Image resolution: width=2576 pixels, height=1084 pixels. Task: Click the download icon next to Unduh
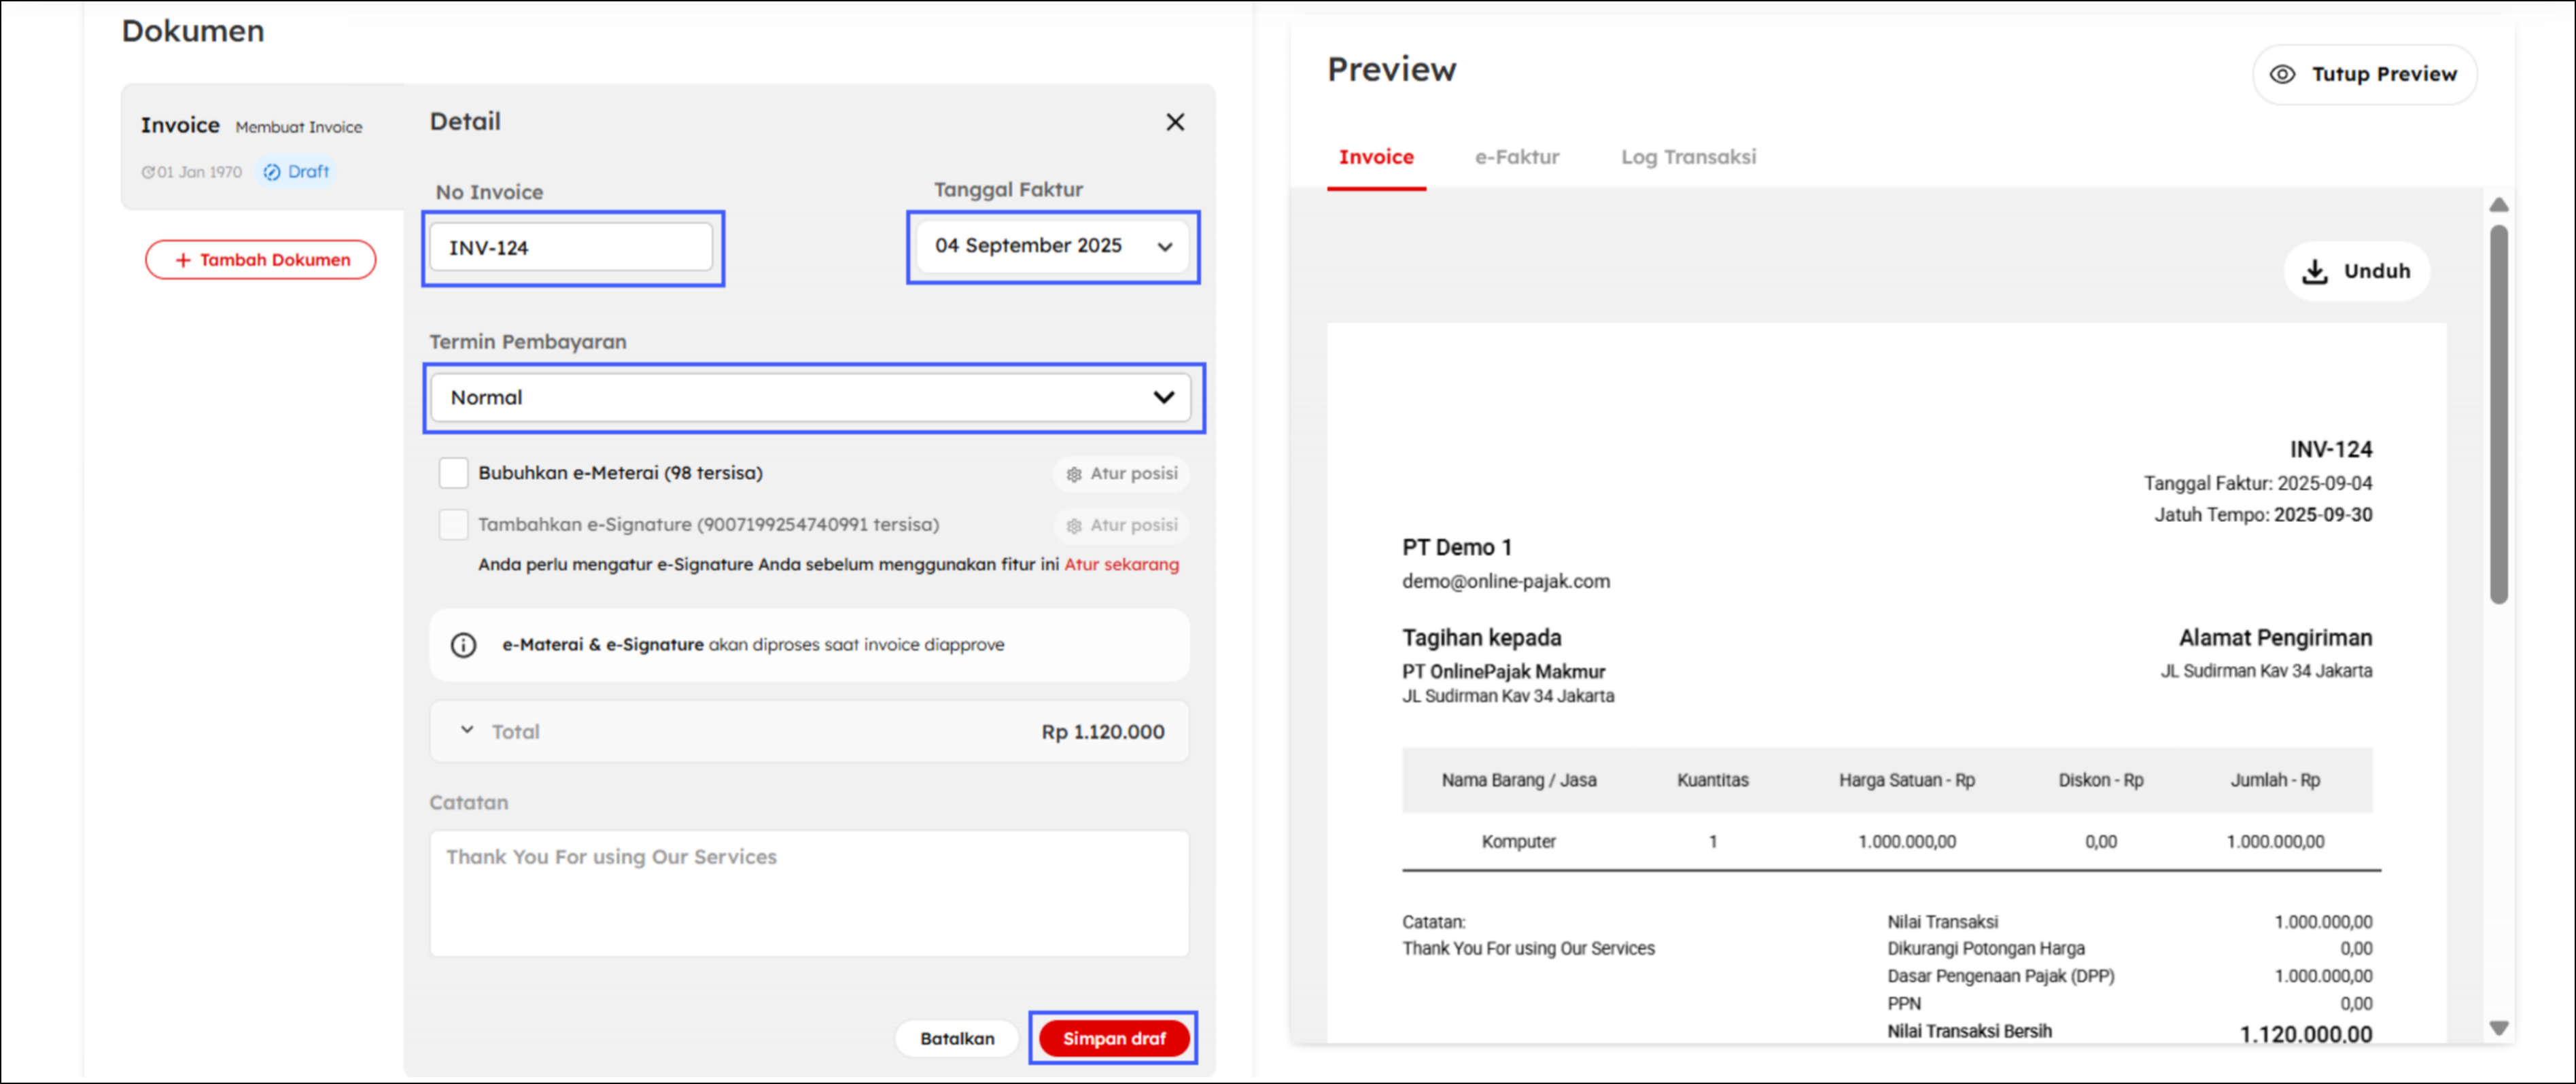coord(2314,271)
